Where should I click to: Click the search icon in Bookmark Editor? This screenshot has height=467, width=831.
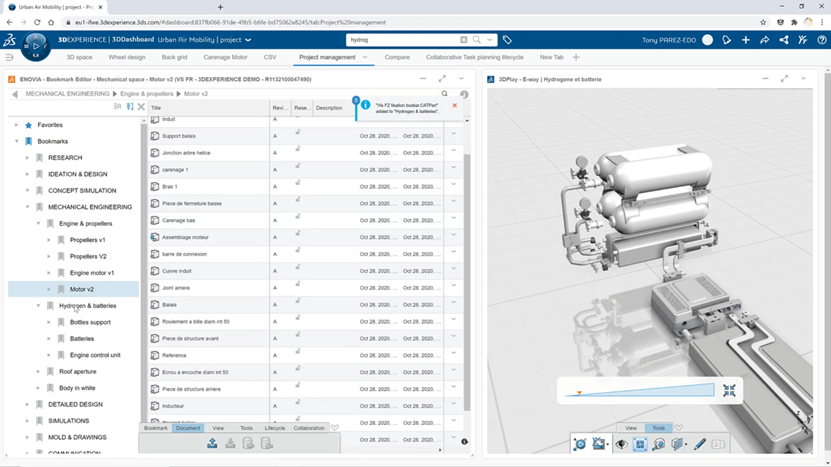pos(445,94)
